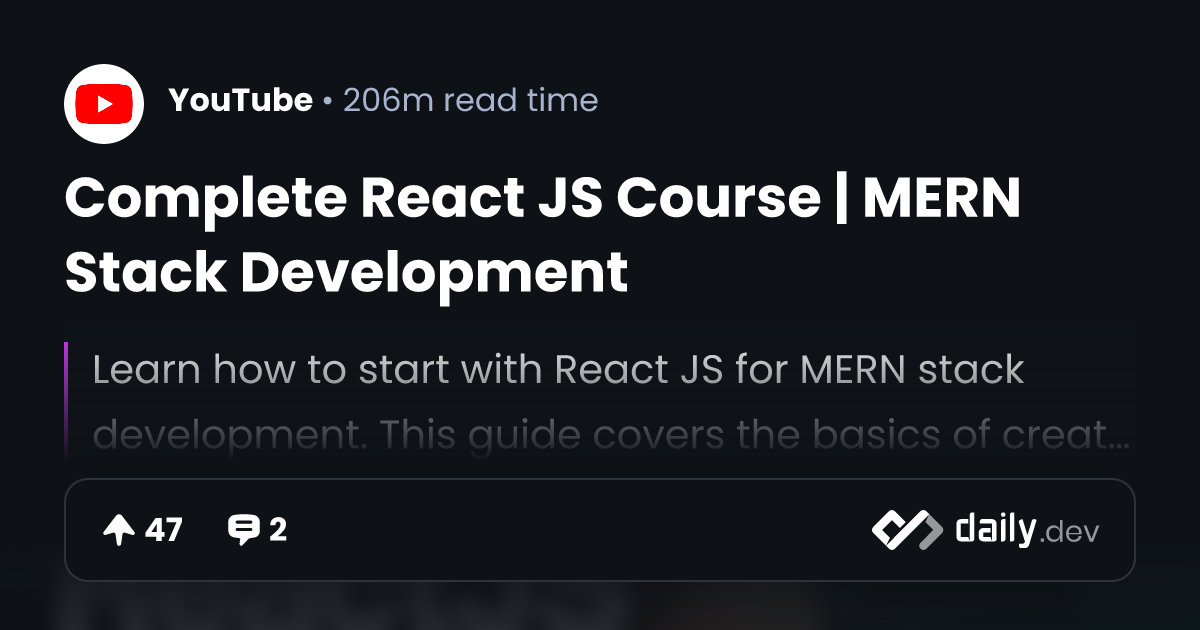Screen dimensions: 1200x630
Task: Click the purple quote bar beside summary
Action: coord(66,400)
